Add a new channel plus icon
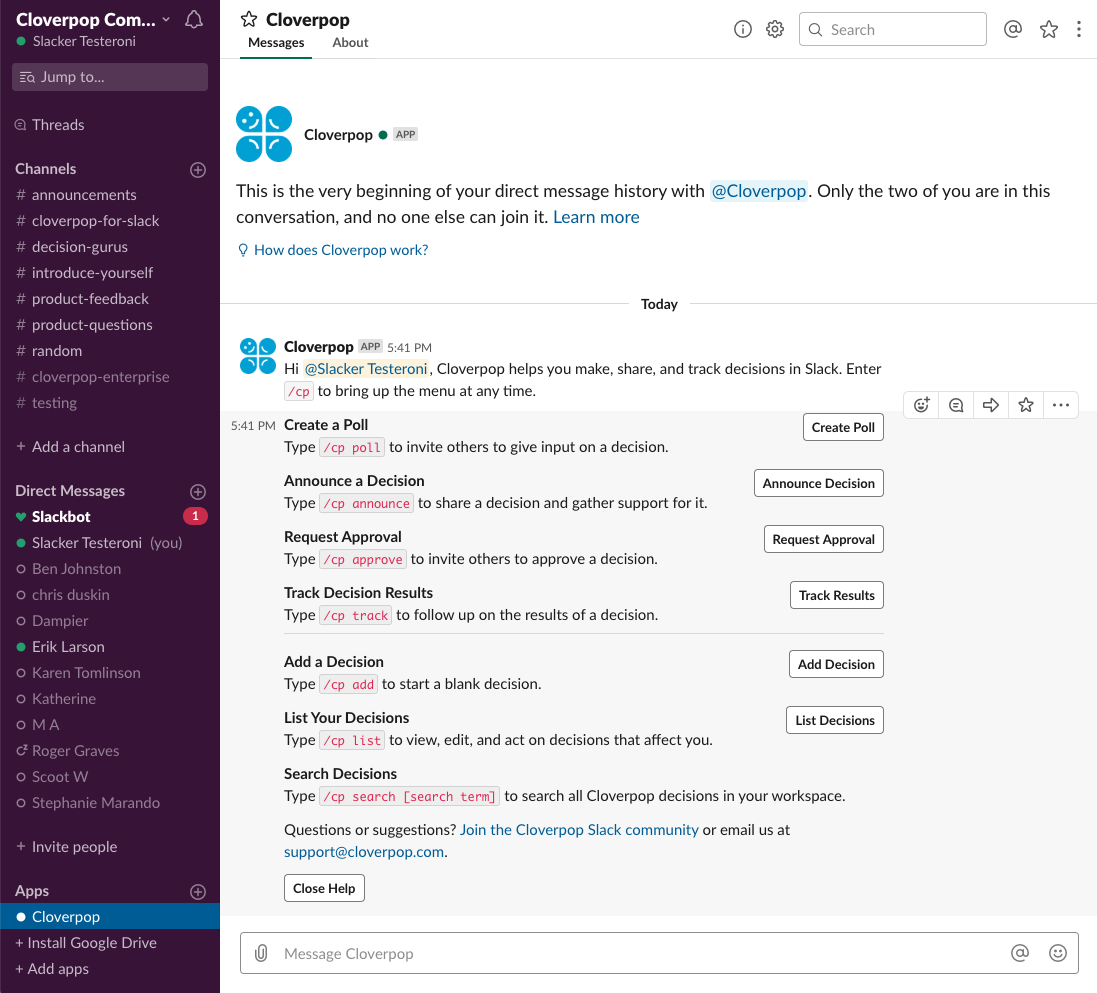 tap(198, 170)
